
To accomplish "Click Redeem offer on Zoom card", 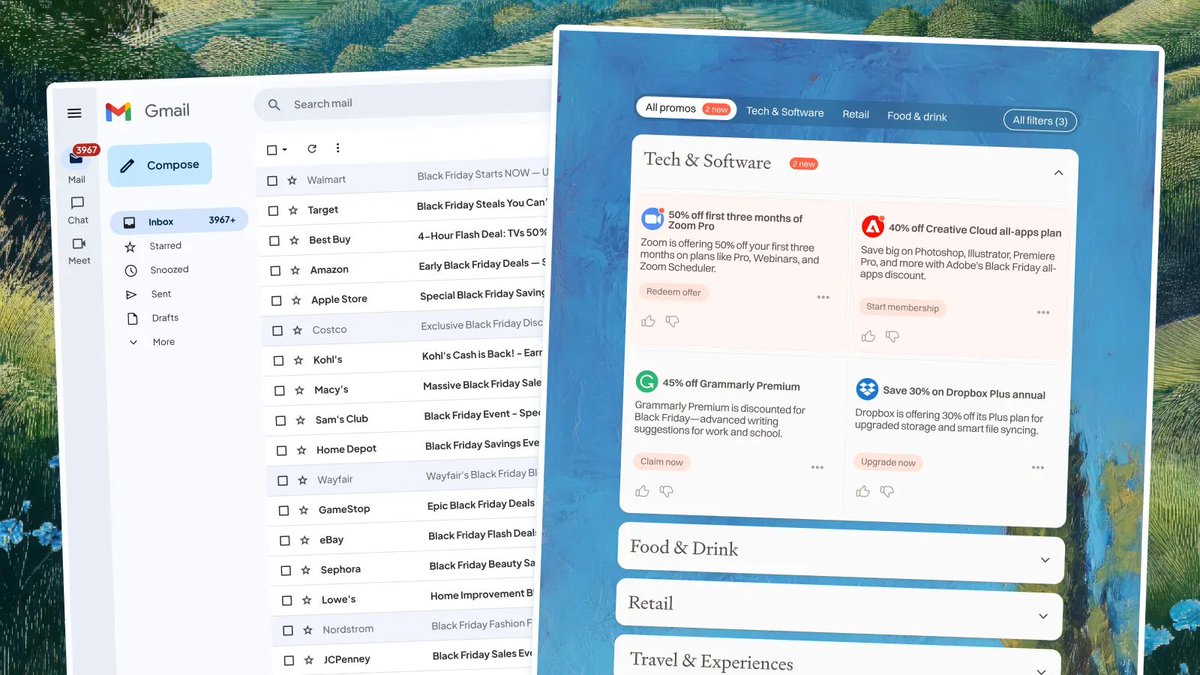I will (673, 292).
